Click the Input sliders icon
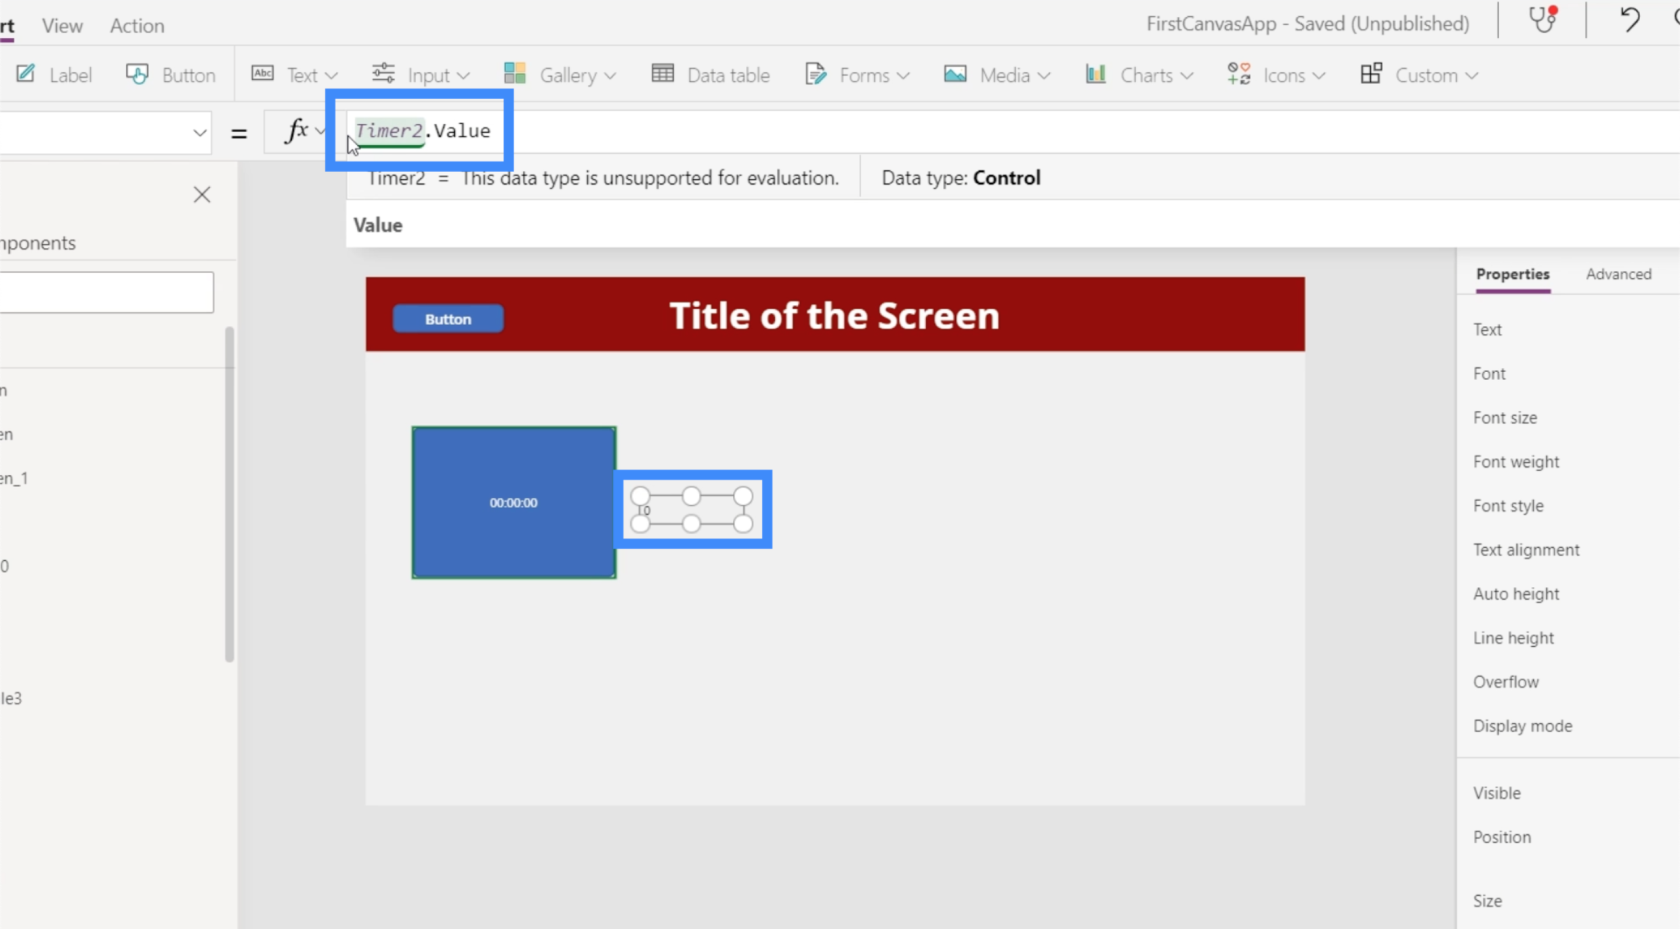This screenshot has height=929, width=1680. click(383, 74)
